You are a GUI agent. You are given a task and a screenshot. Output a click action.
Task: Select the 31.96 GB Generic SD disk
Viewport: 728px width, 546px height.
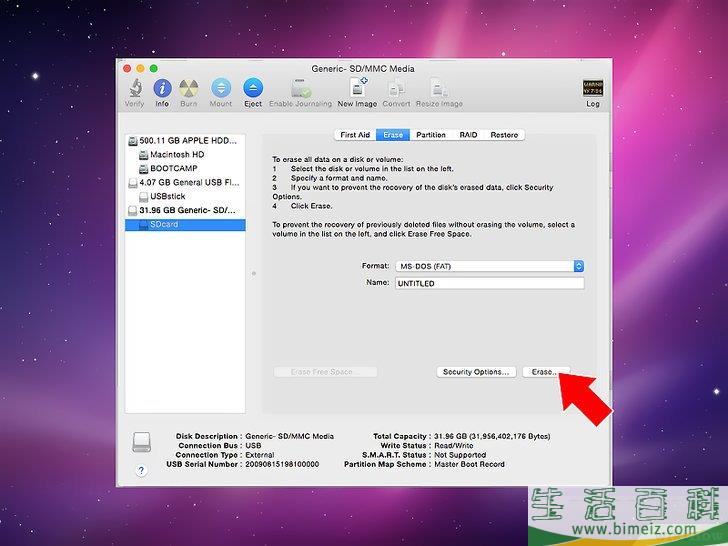coord(185,210)
